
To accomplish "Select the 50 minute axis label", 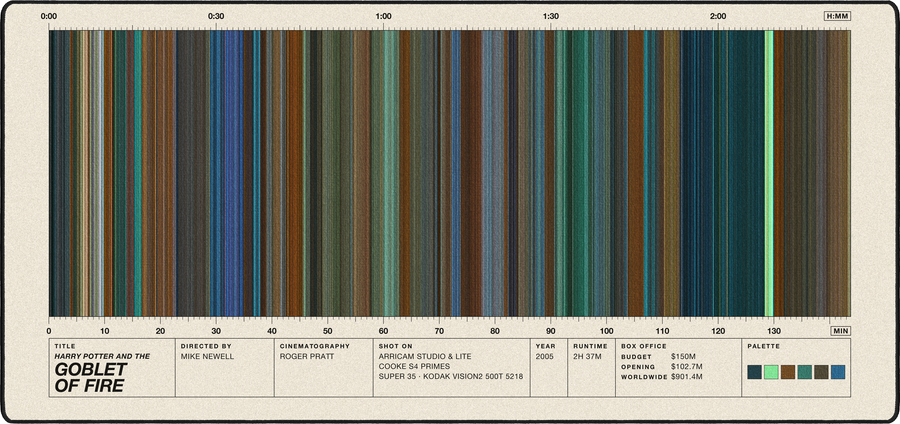I will (327, 330).
